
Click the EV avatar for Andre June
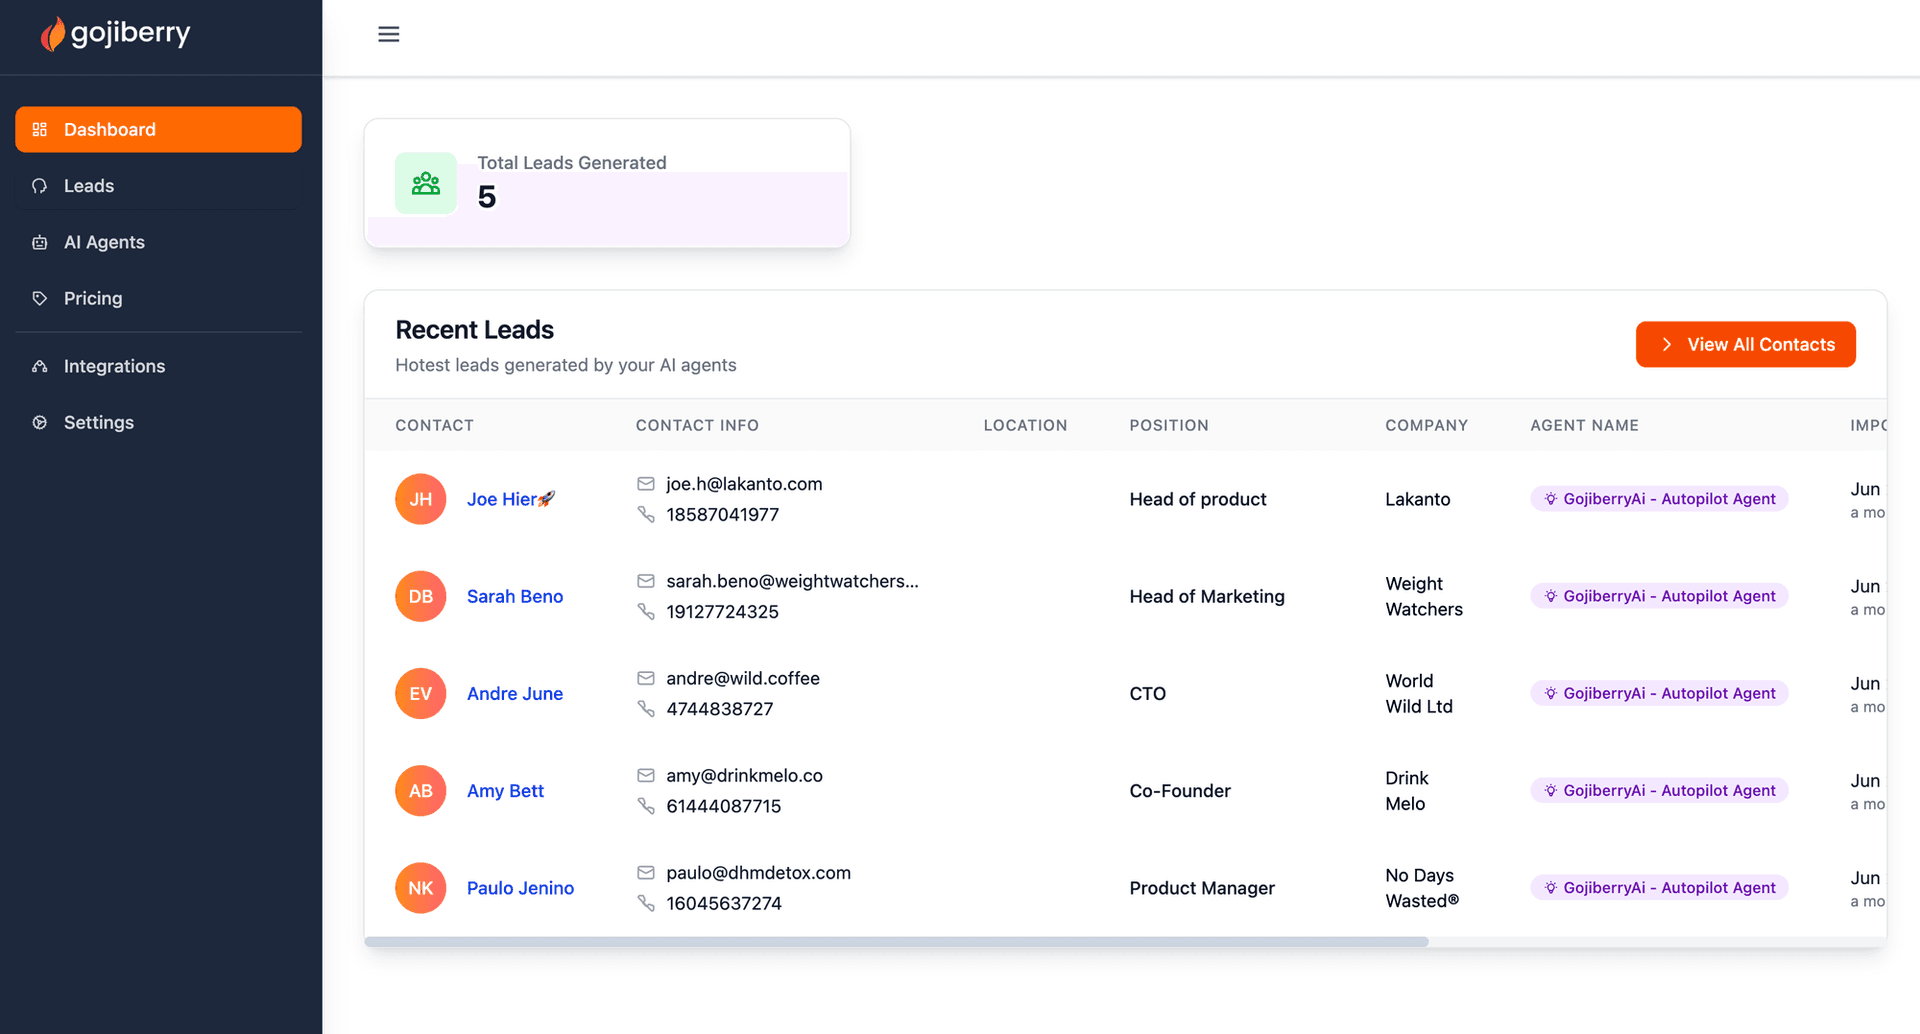[421, 693]
